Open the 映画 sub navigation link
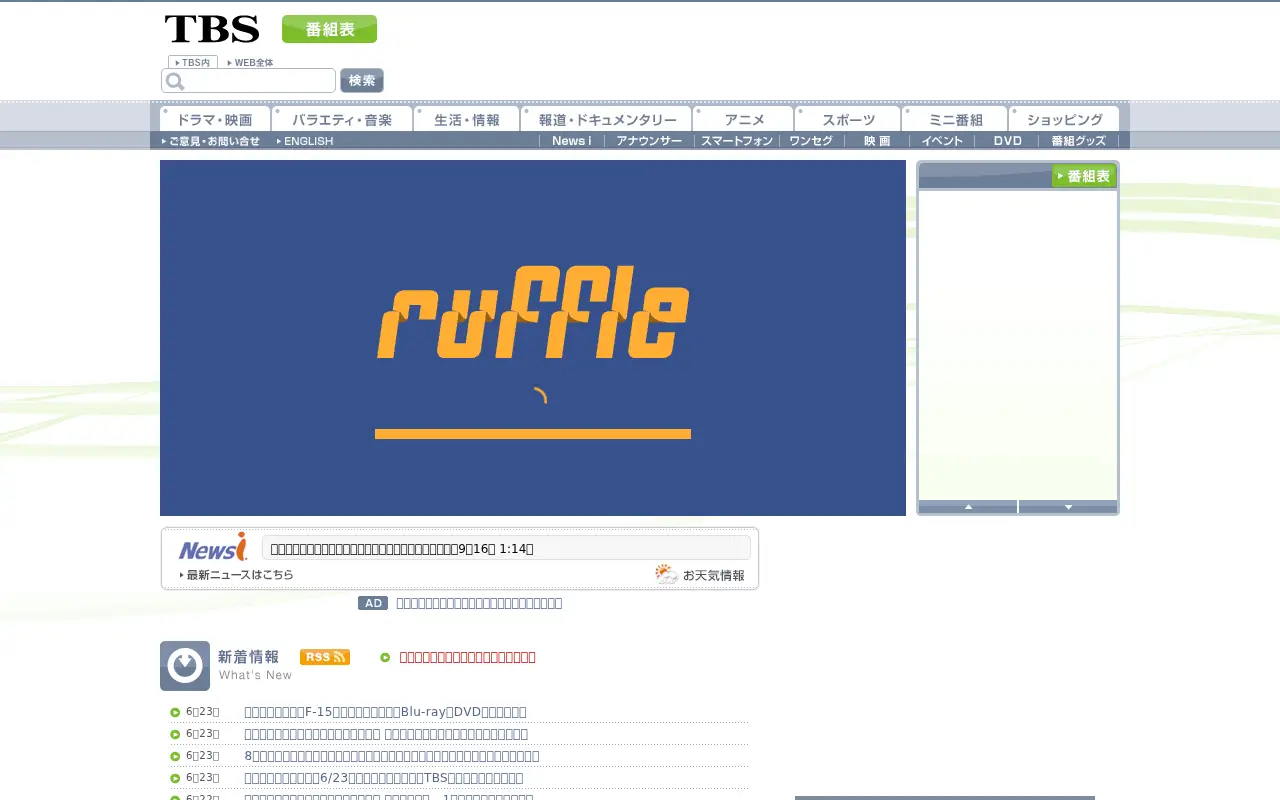The width and height of the screenshot is (1280, 800). 877,141
